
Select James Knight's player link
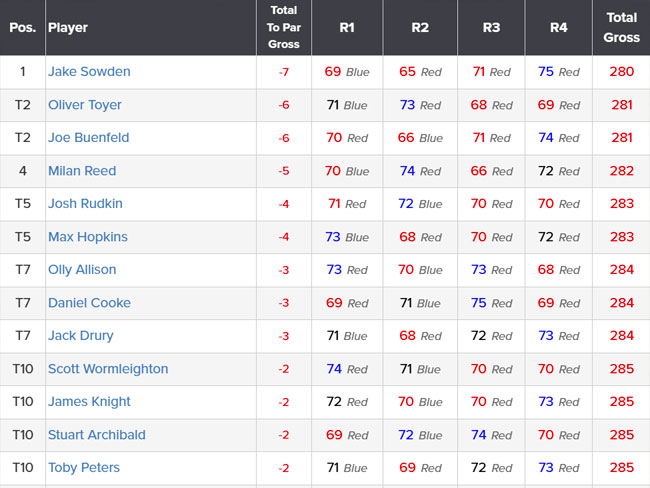(x=89, y=401)
